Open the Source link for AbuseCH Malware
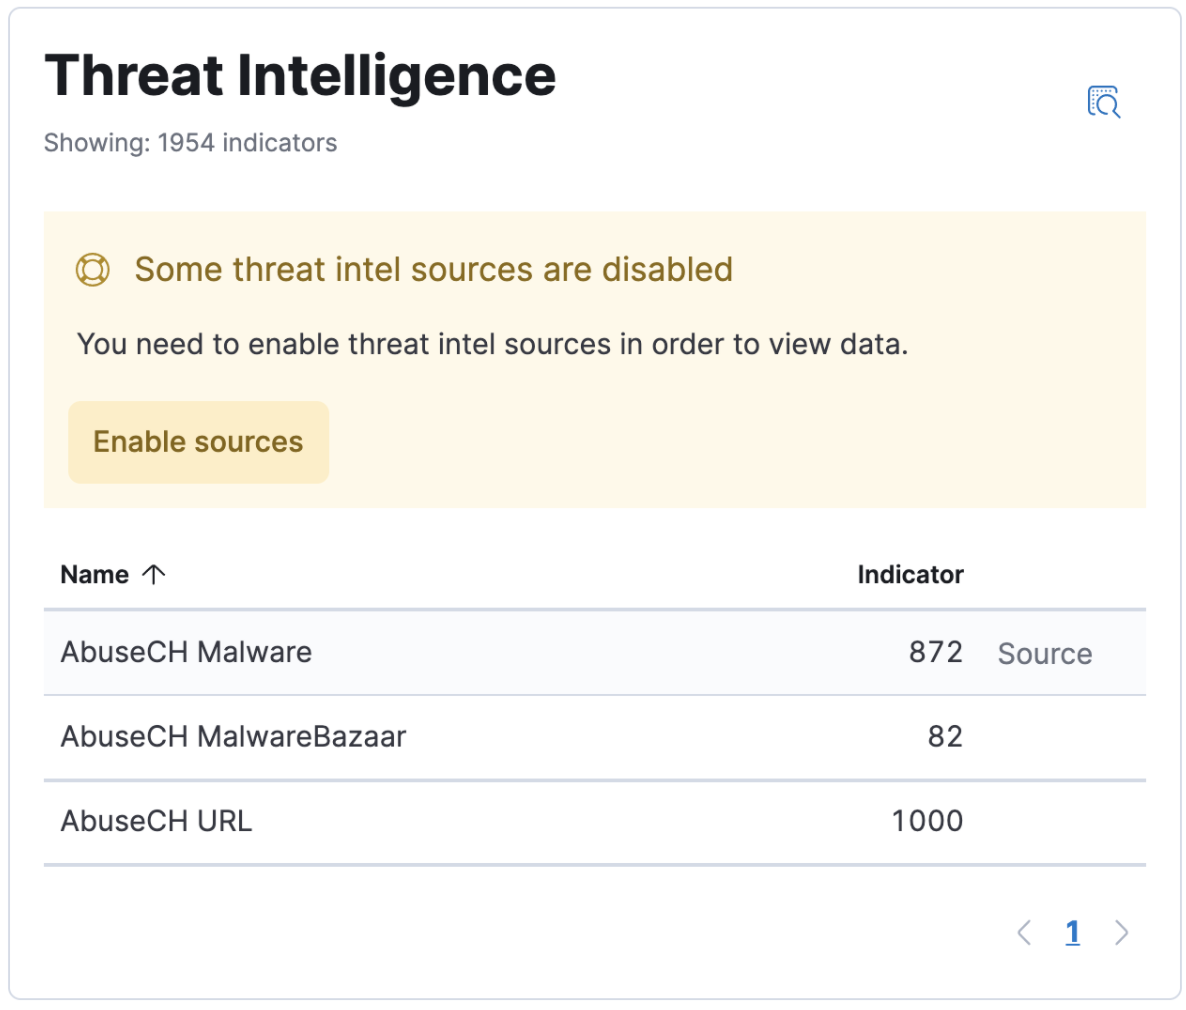 [x=1044, y=653]
